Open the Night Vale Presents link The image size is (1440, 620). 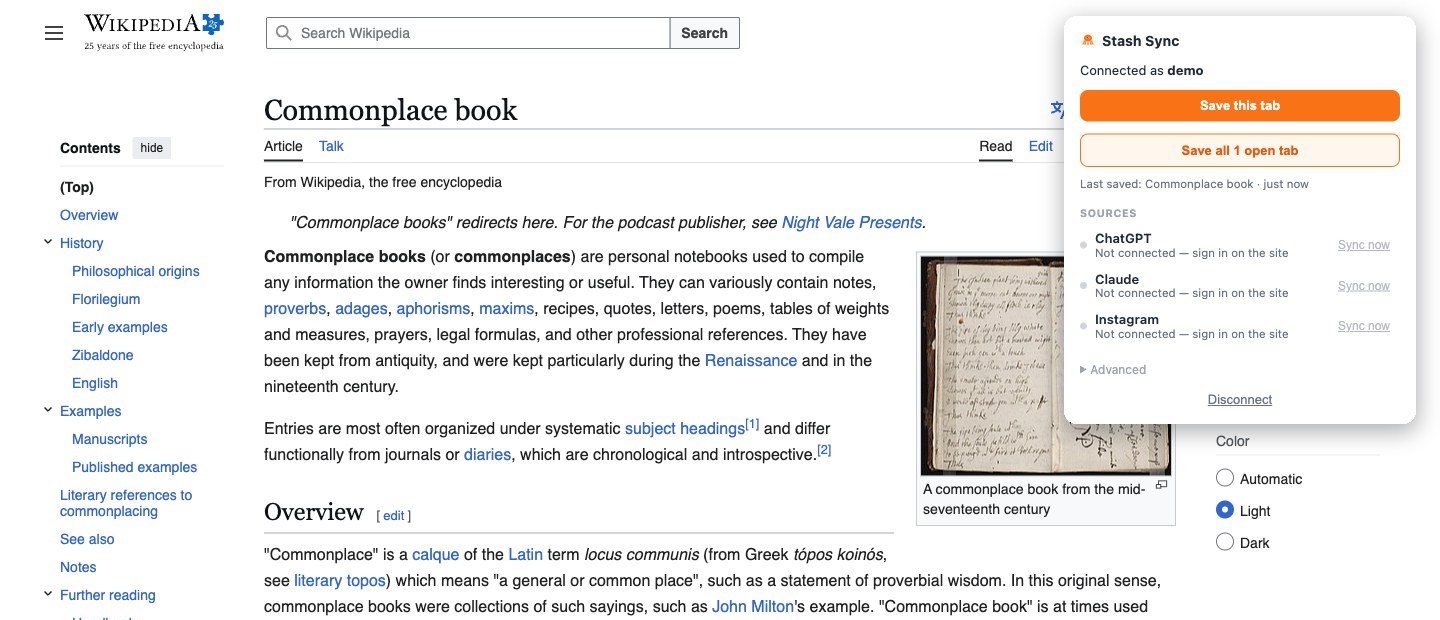pyautogui.click(x=852, y=222)
